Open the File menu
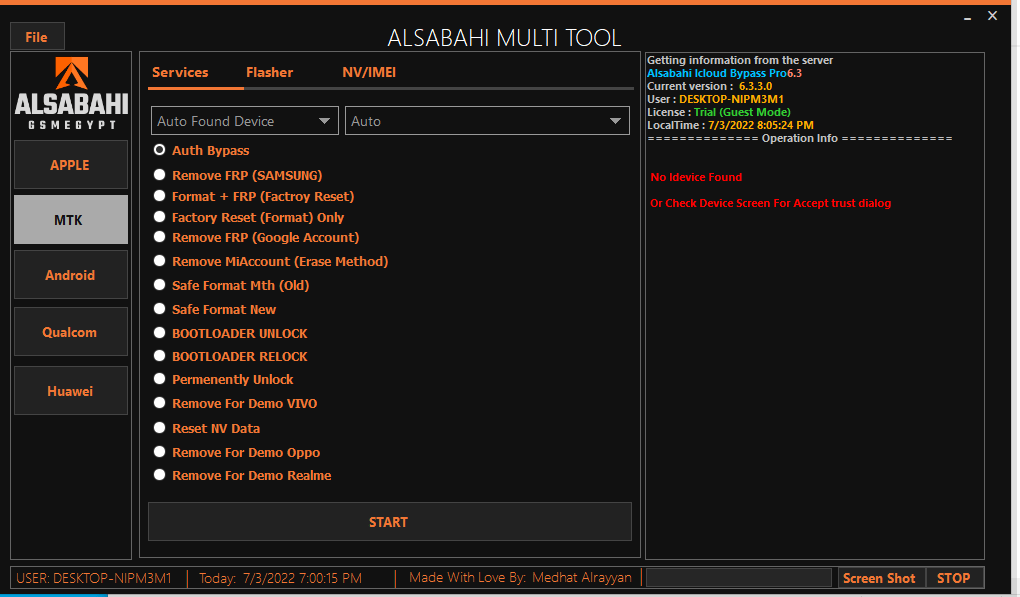Screen dimensions: 1020x597 [x=36, y=36]
